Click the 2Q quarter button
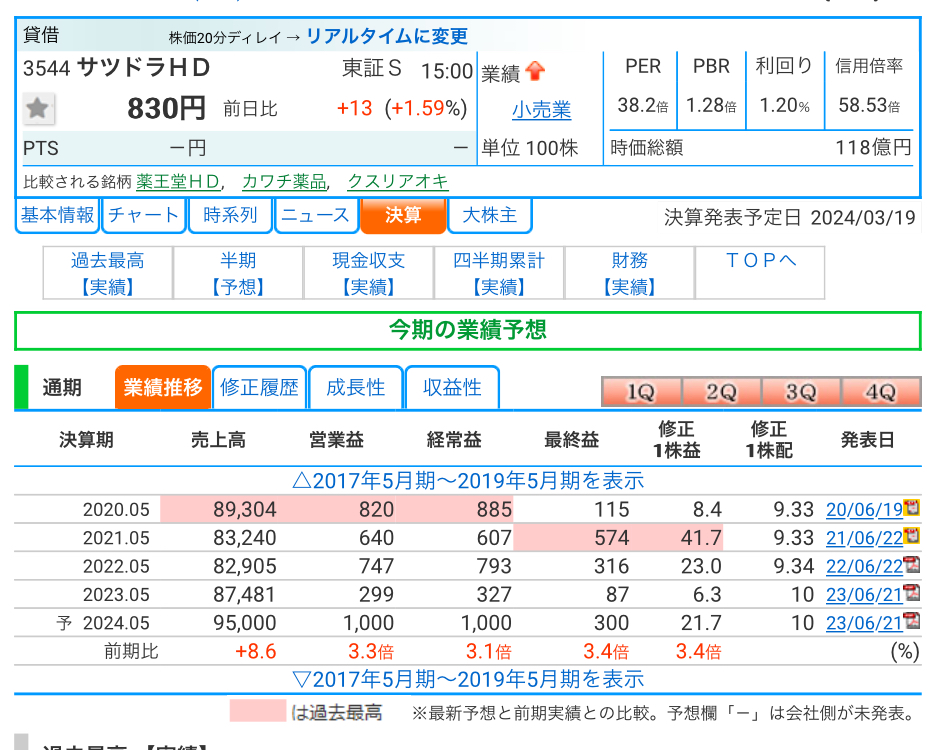 click(x=722, y=392)
